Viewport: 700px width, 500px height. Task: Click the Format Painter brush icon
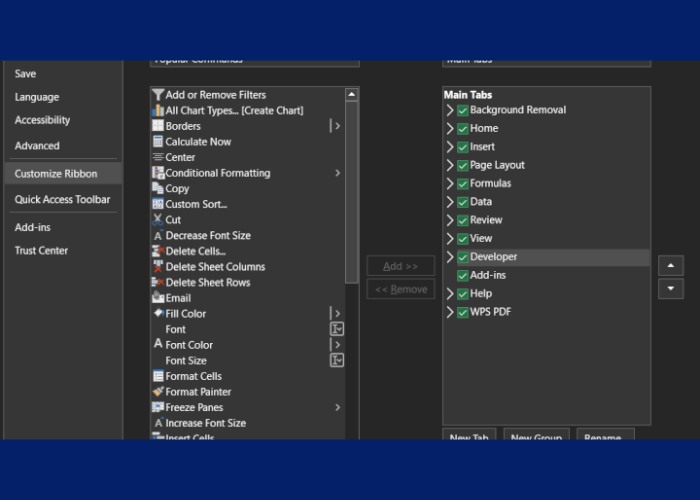[158, 392]
